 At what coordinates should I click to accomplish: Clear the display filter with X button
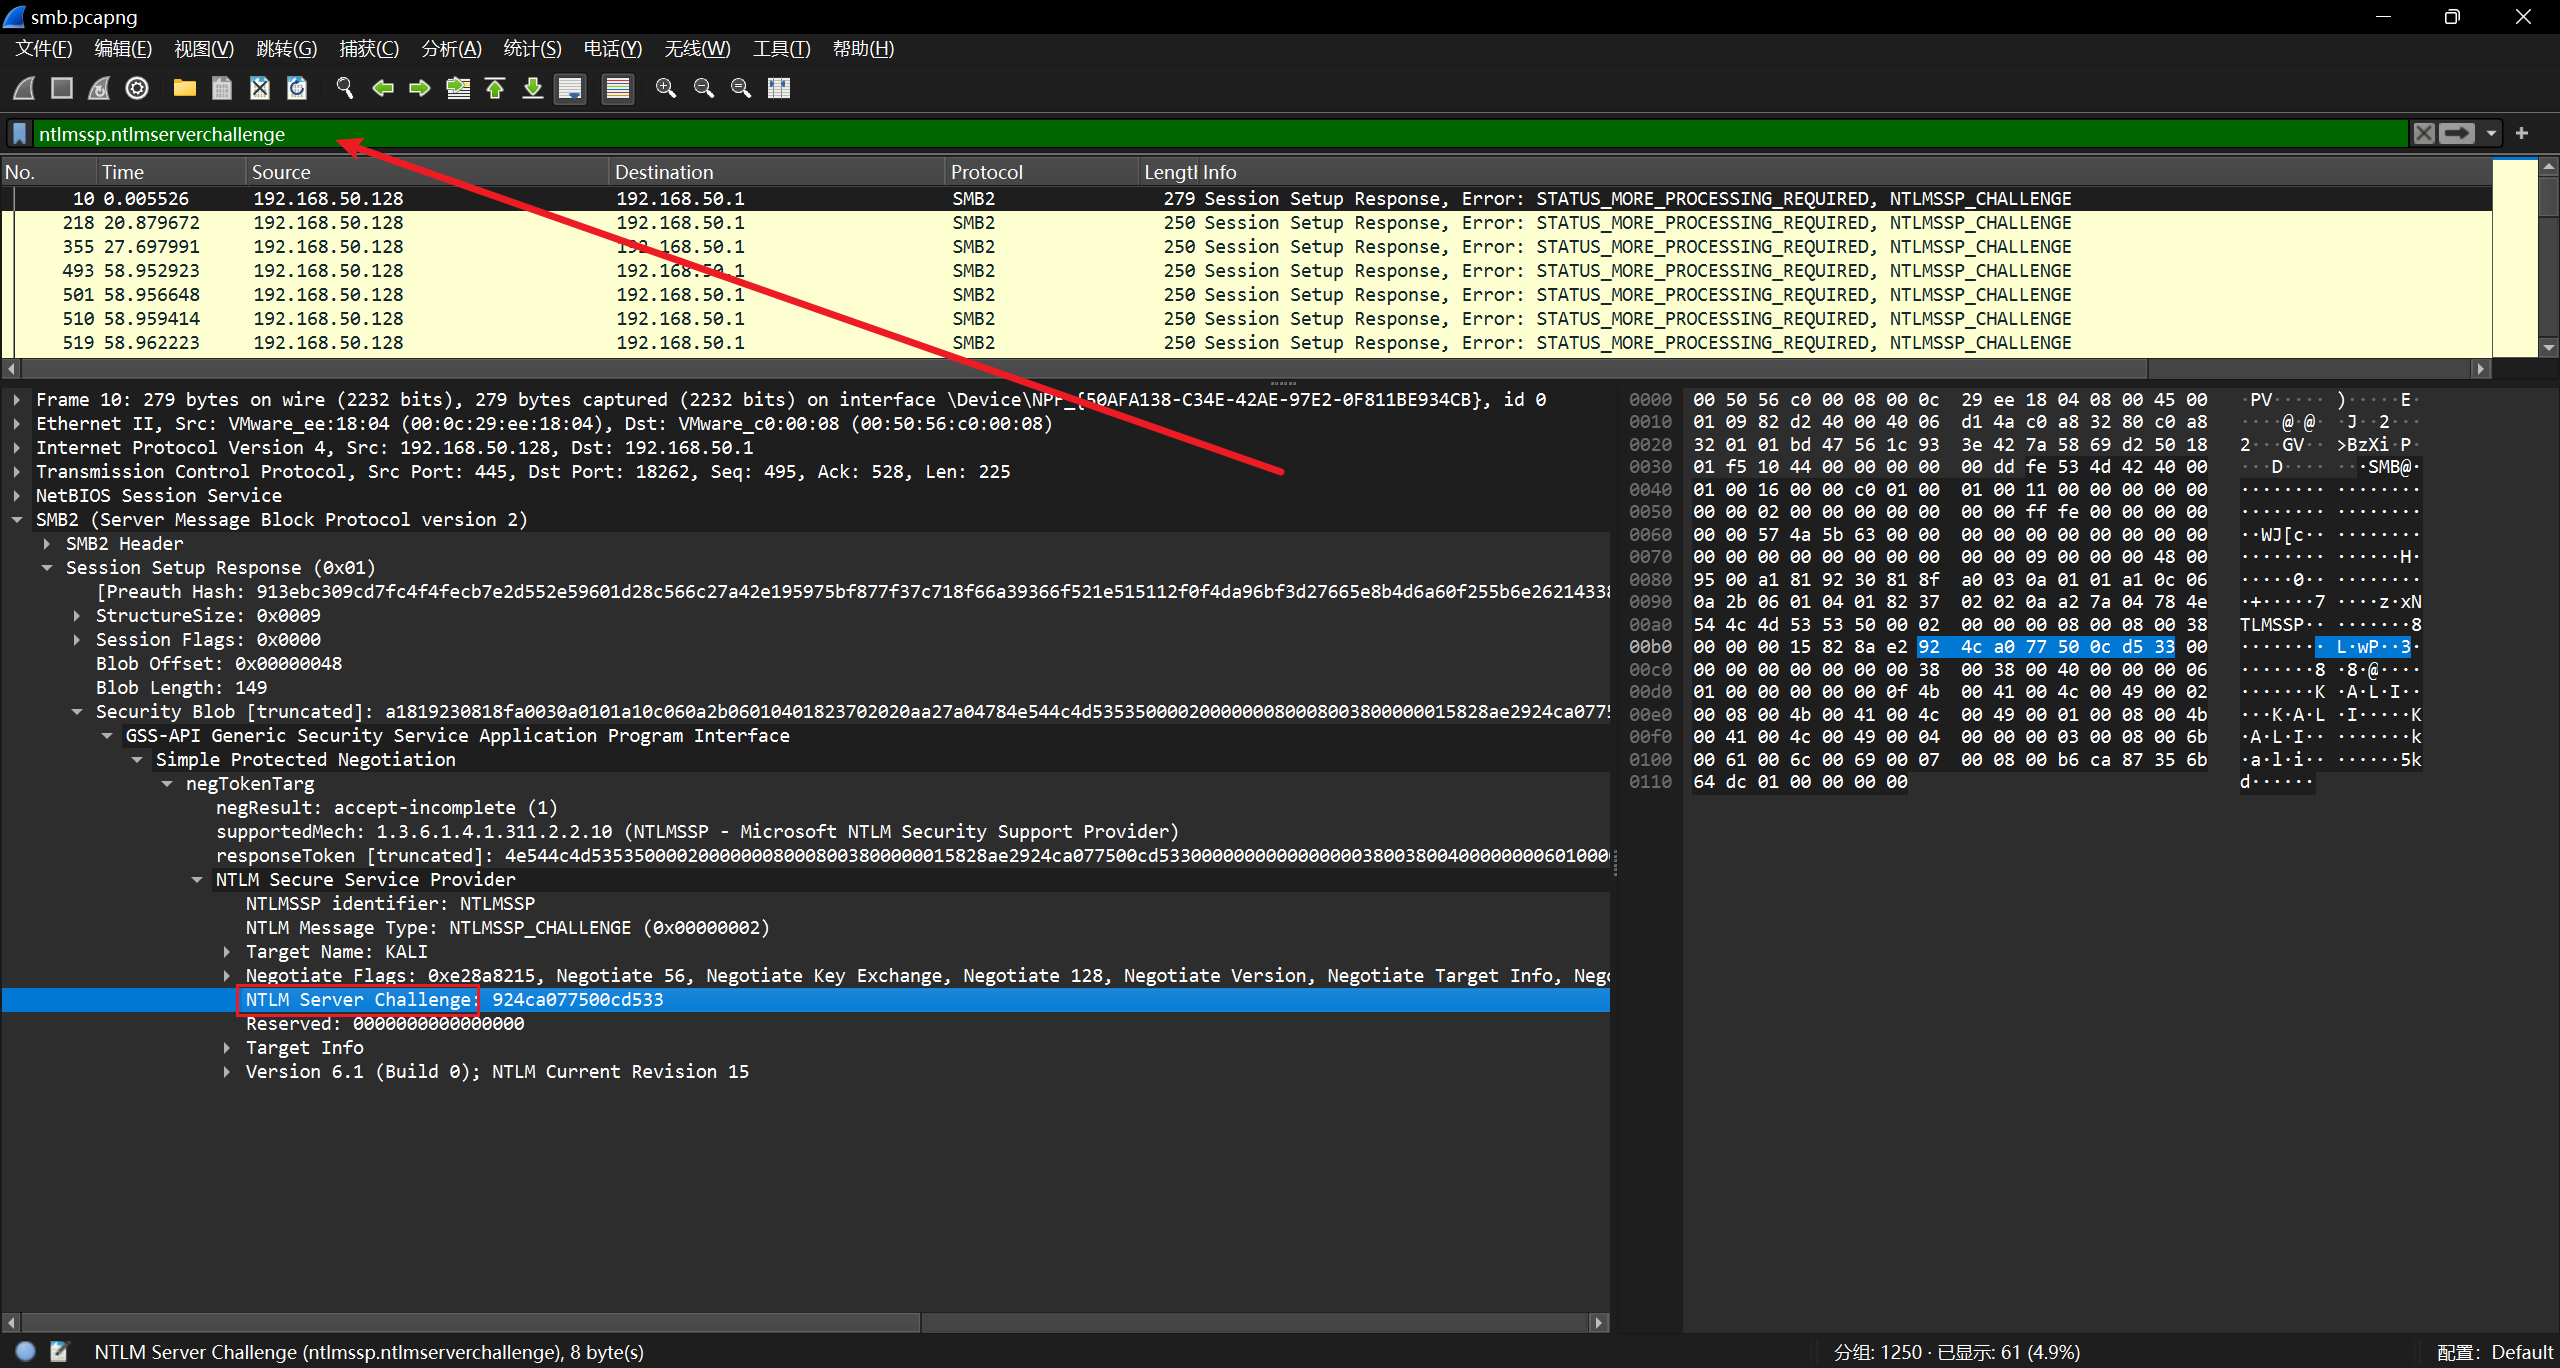2424,133
